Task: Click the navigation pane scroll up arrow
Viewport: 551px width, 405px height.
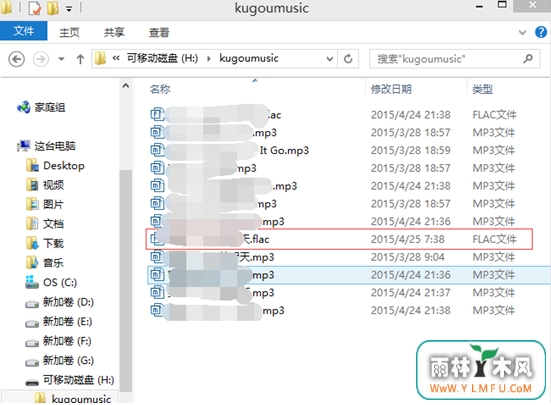Action: pyautogui.click(x=125, y=86)
